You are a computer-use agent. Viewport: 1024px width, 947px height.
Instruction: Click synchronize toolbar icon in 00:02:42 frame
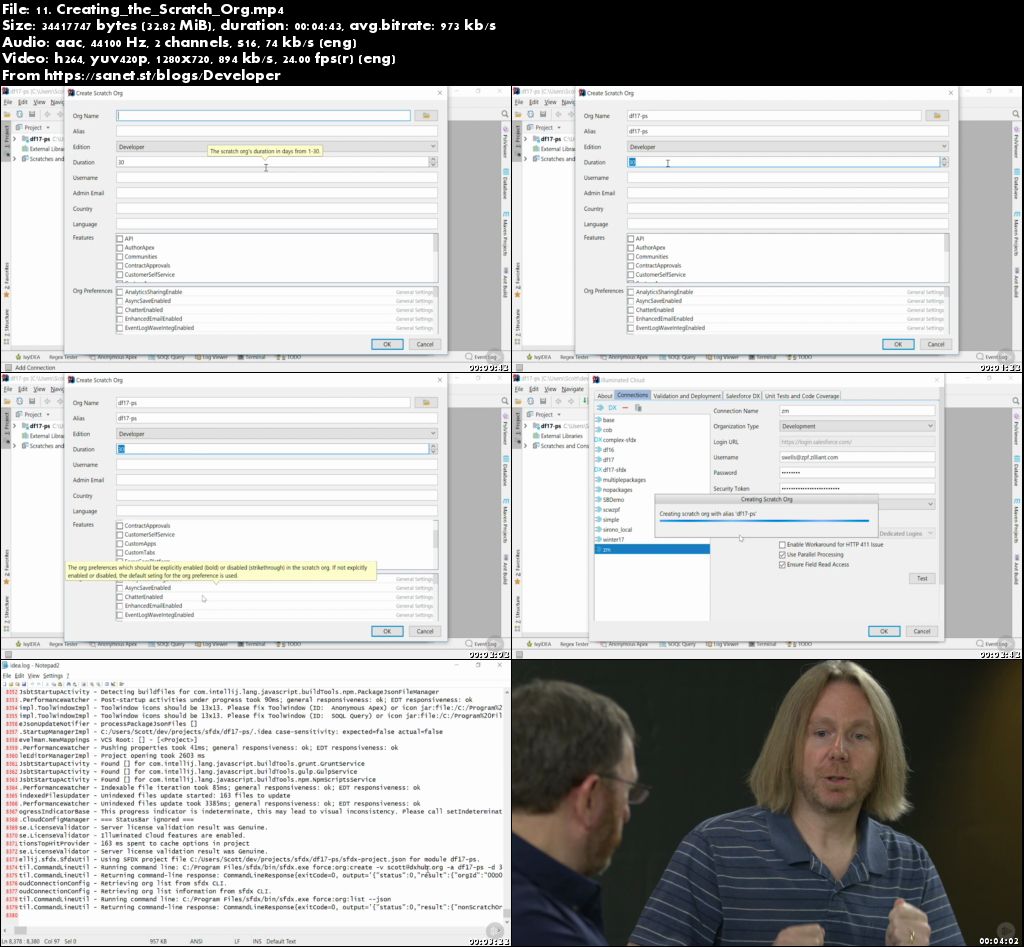click(530, 401)
